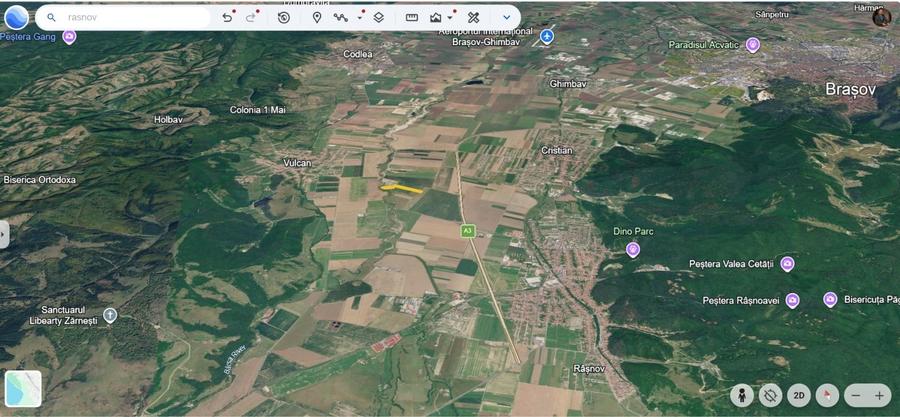The image size is (900, 417).
Task: Open the Peștera Valea Cetății marker
Action: (x=787, y=264)
